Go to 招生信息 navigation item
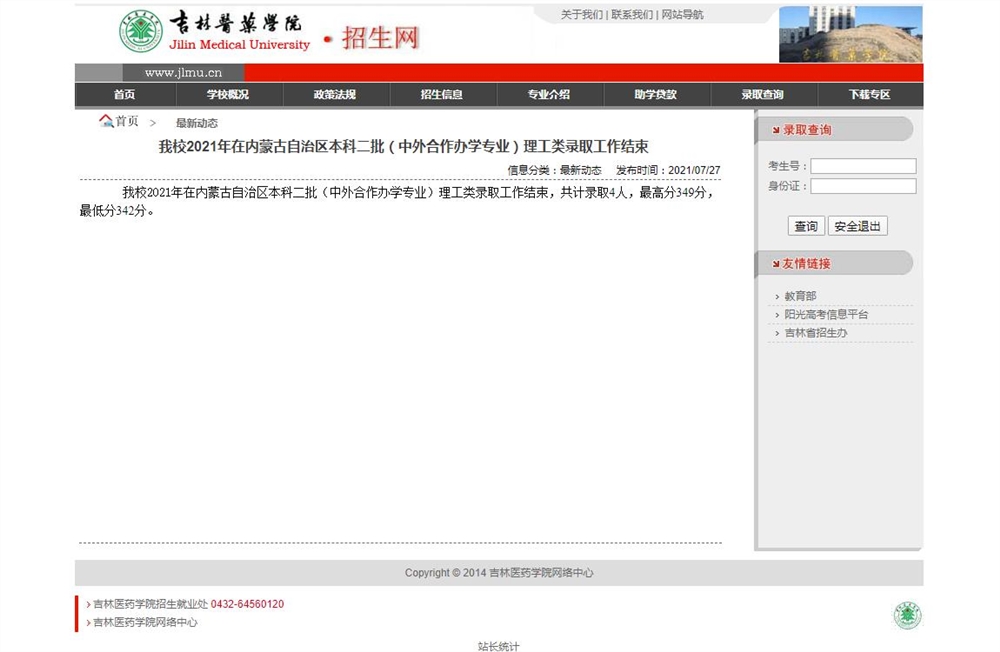This screenshot has height=652, width=1000. (x=441, y=94)
